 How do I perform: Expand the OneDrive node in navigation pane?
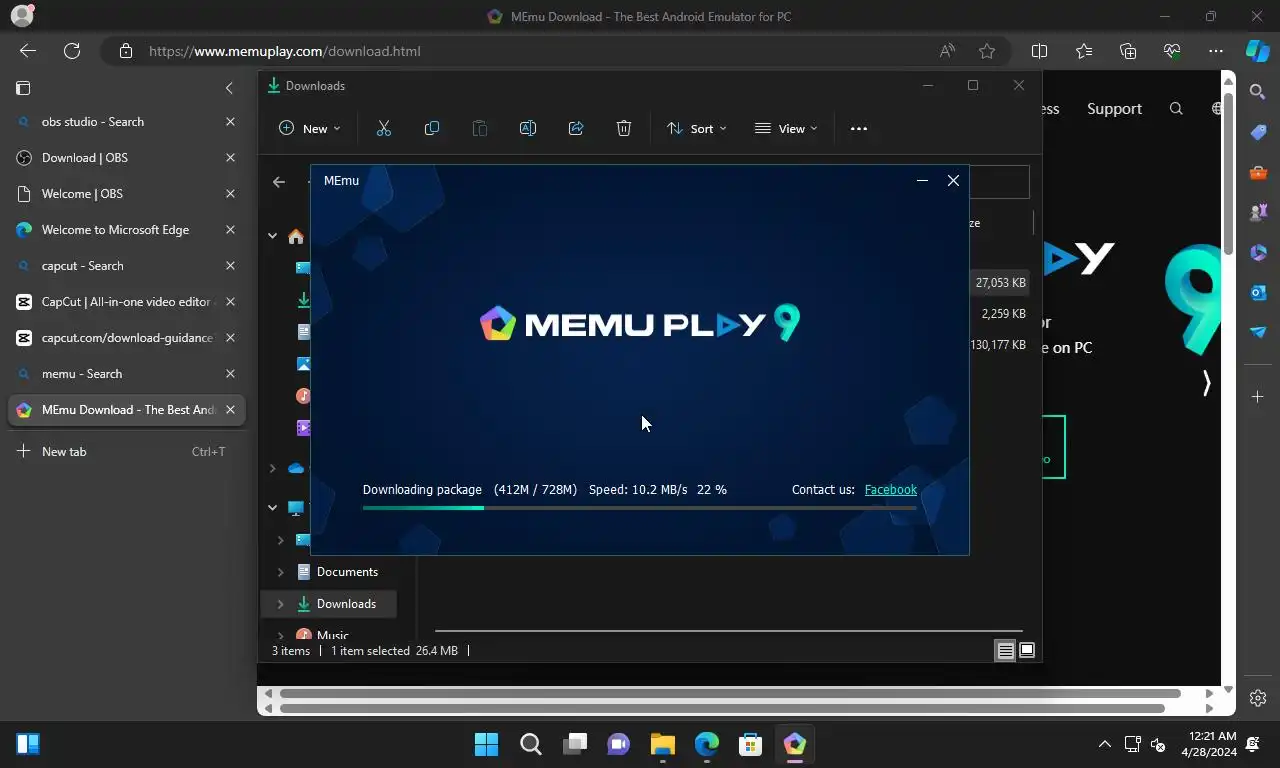pyautogui.click(x=272, y=468)
